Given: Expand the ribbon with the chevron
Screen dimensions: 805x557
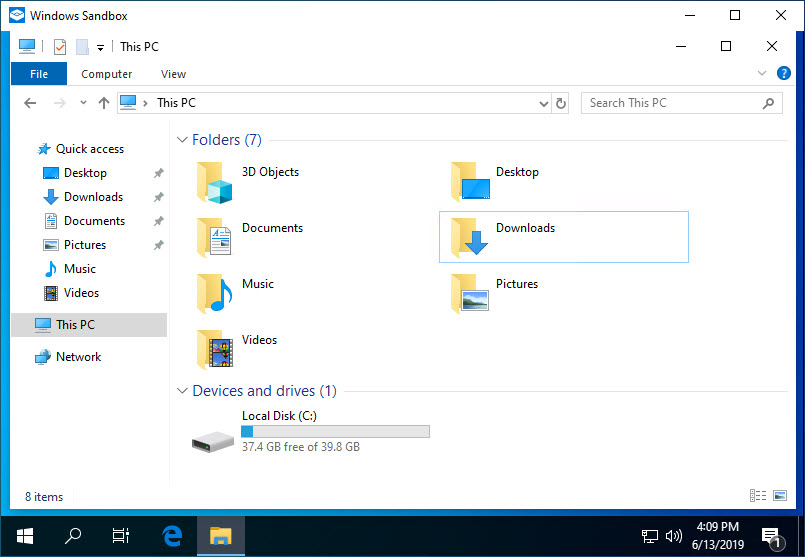Looking at the screenshot, I should click(762, 73).
